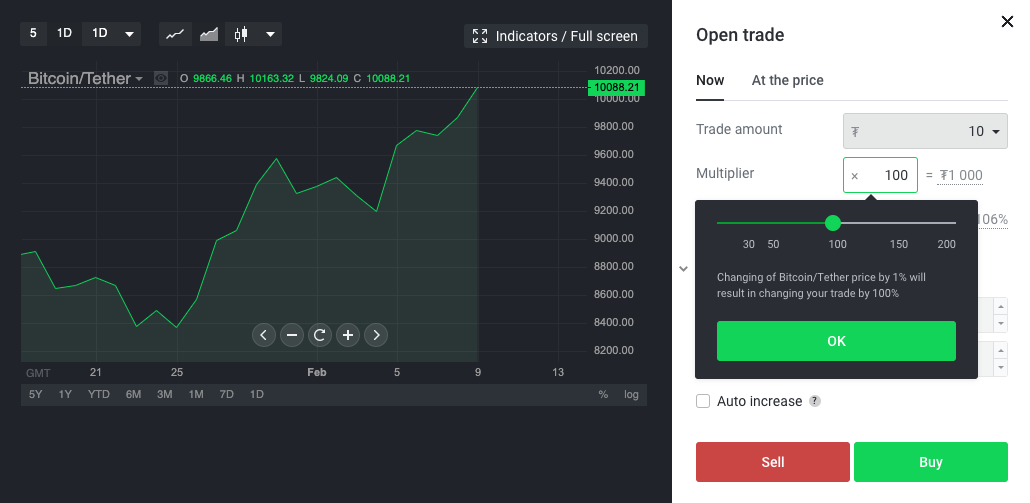Zoom out the chart with minus icon

292,335
